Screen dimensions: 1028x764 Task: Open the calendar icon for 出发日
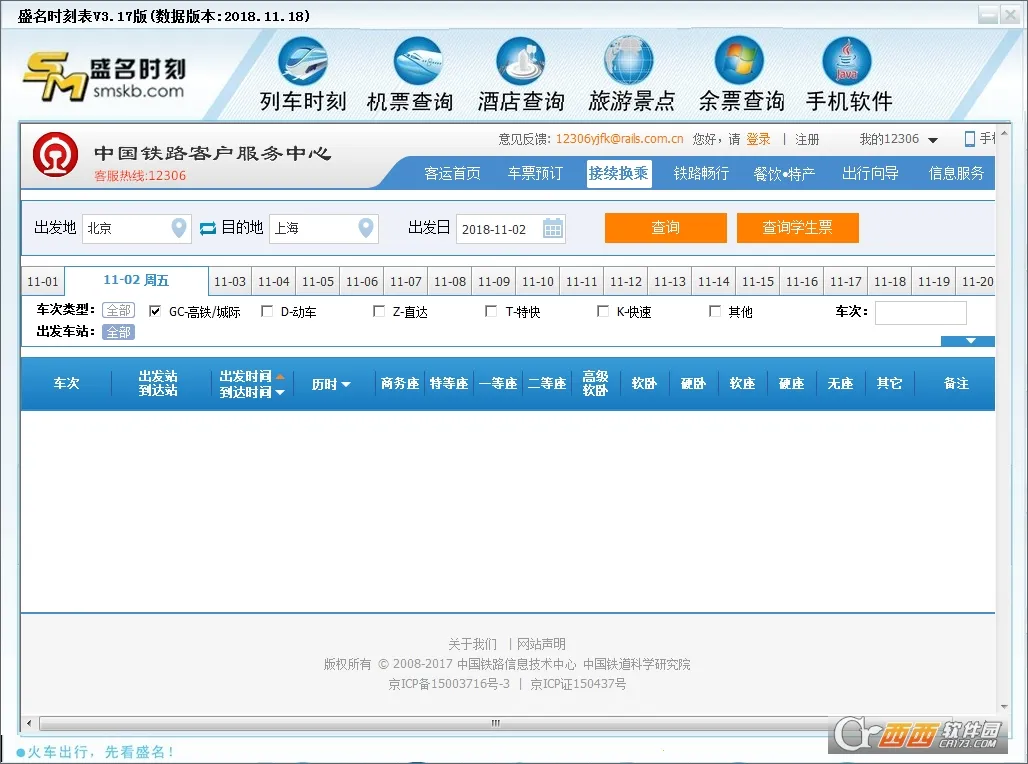(553, 228)
